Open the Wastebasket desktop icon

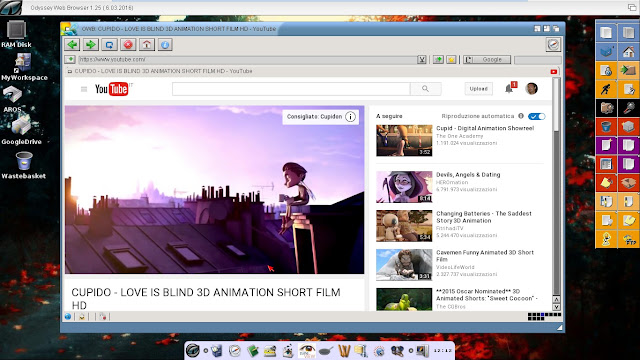(x=24, y=165)
